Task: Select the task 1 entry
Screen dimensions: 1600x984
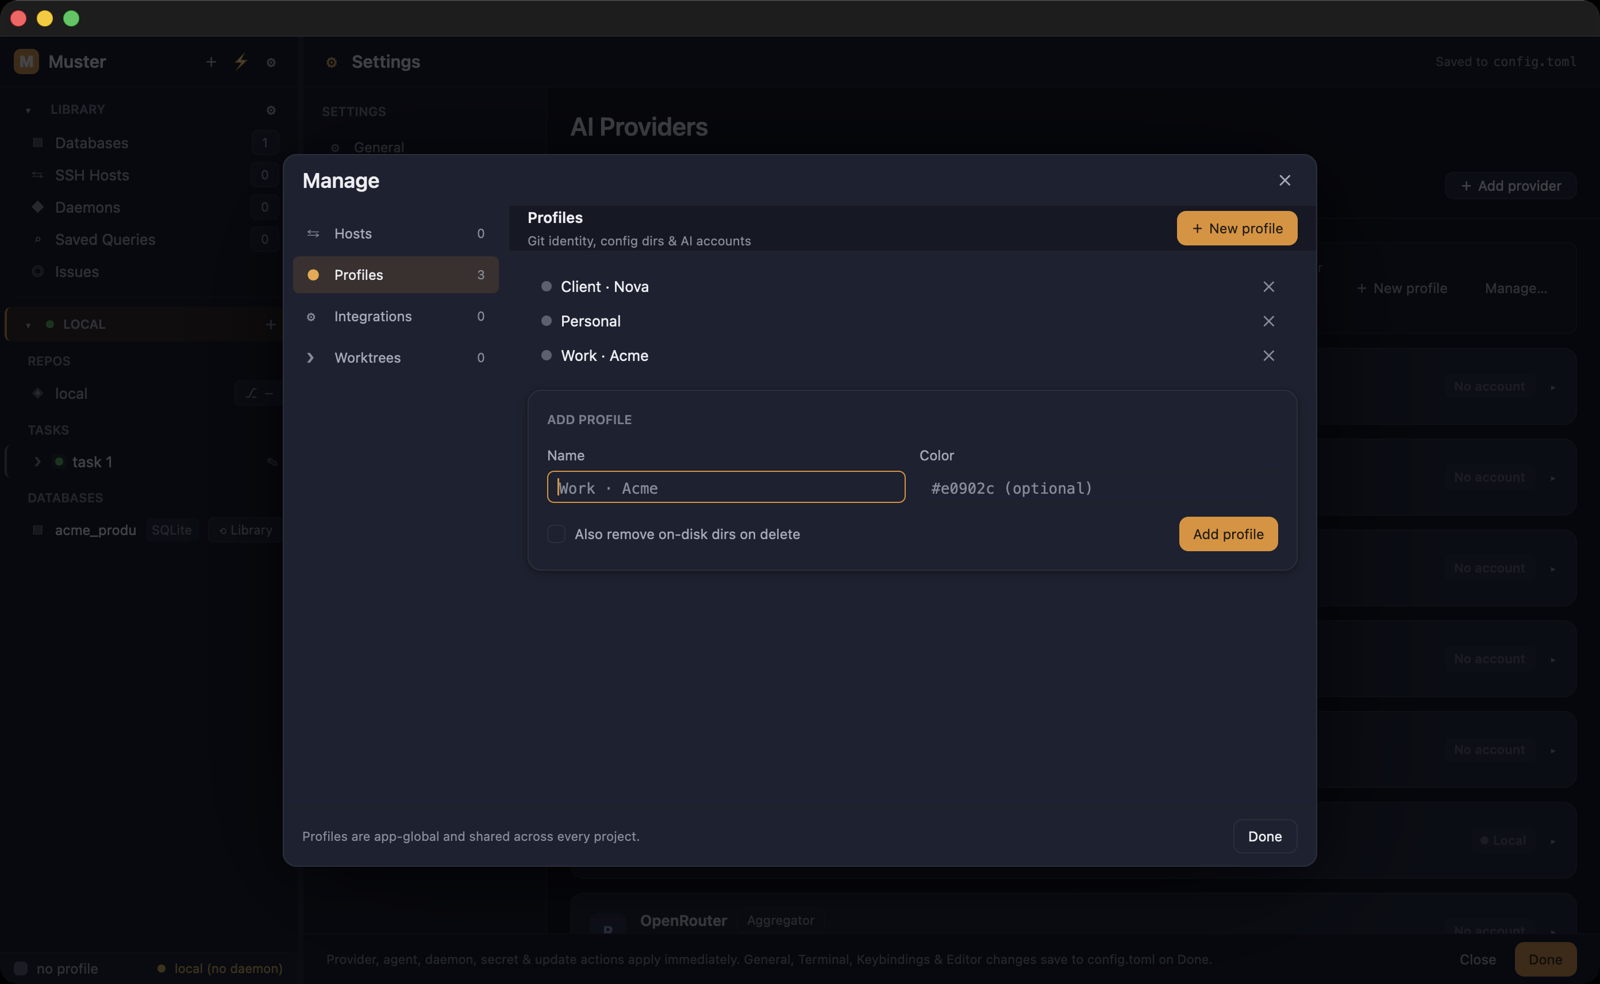Action: pyautogui.click(x=92, y=462)
